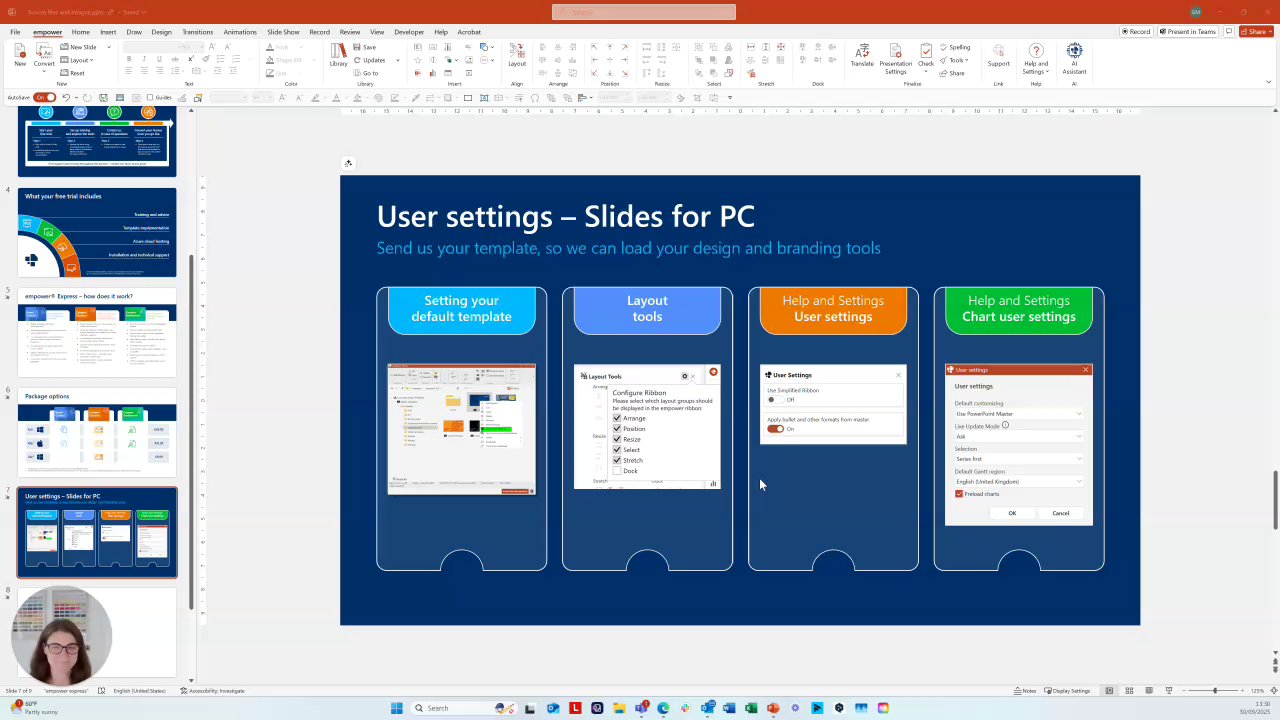Adjust the zoom slider in the status bar
This screenshot has height=720, width=1280.
[1215, 691]
